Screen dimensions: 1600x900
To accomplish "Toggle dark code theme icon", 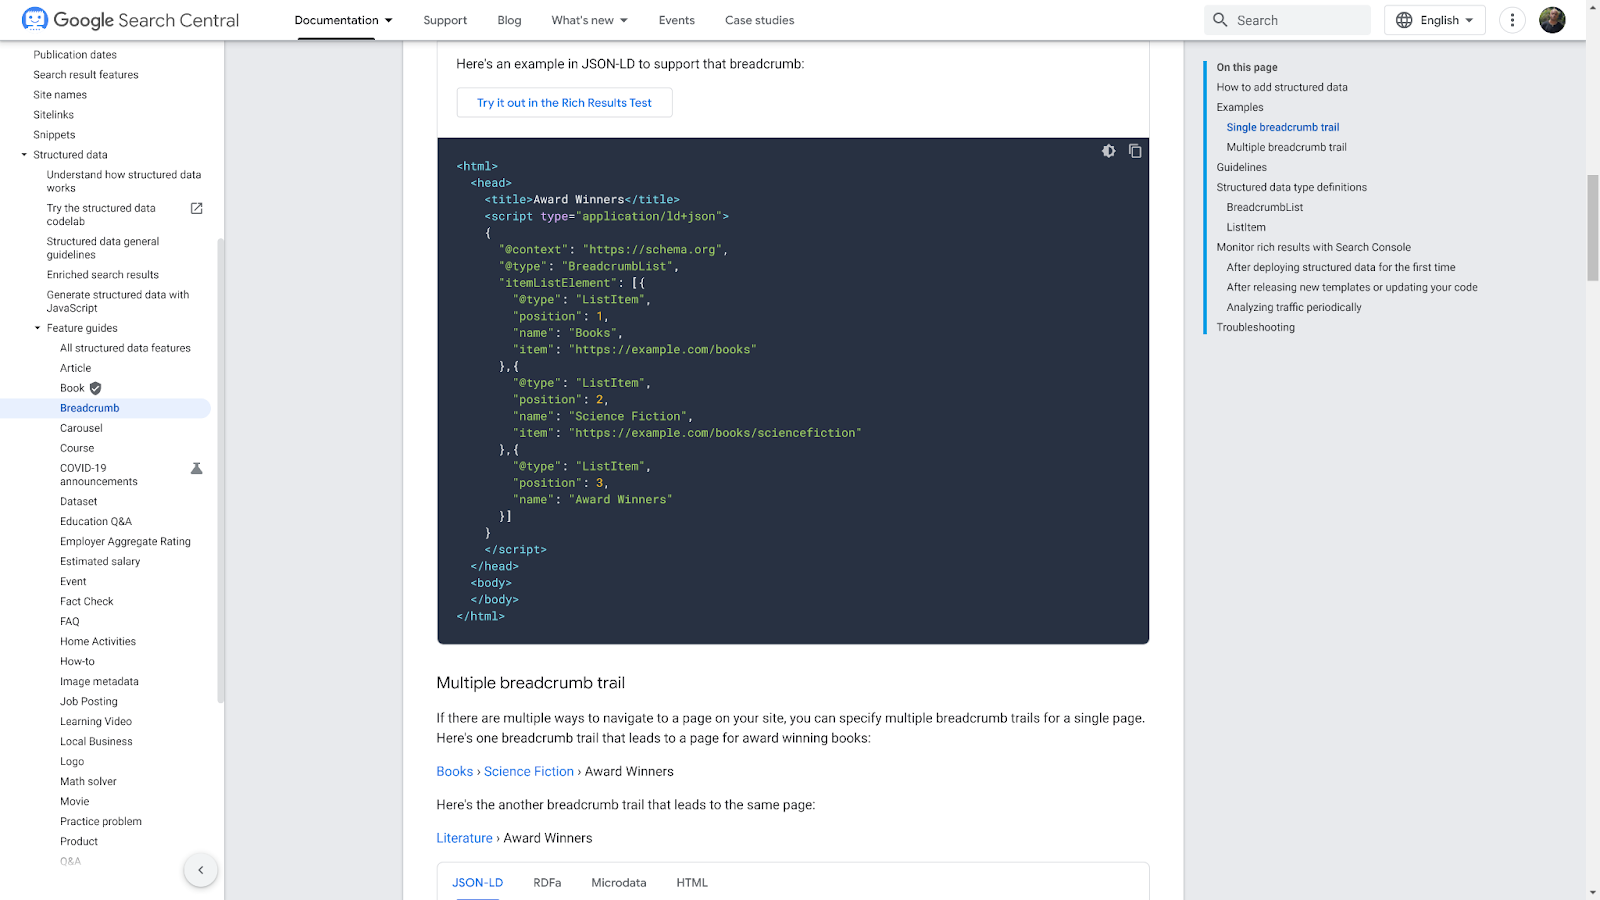I will pyautogui.click(x=1109, y=151).
